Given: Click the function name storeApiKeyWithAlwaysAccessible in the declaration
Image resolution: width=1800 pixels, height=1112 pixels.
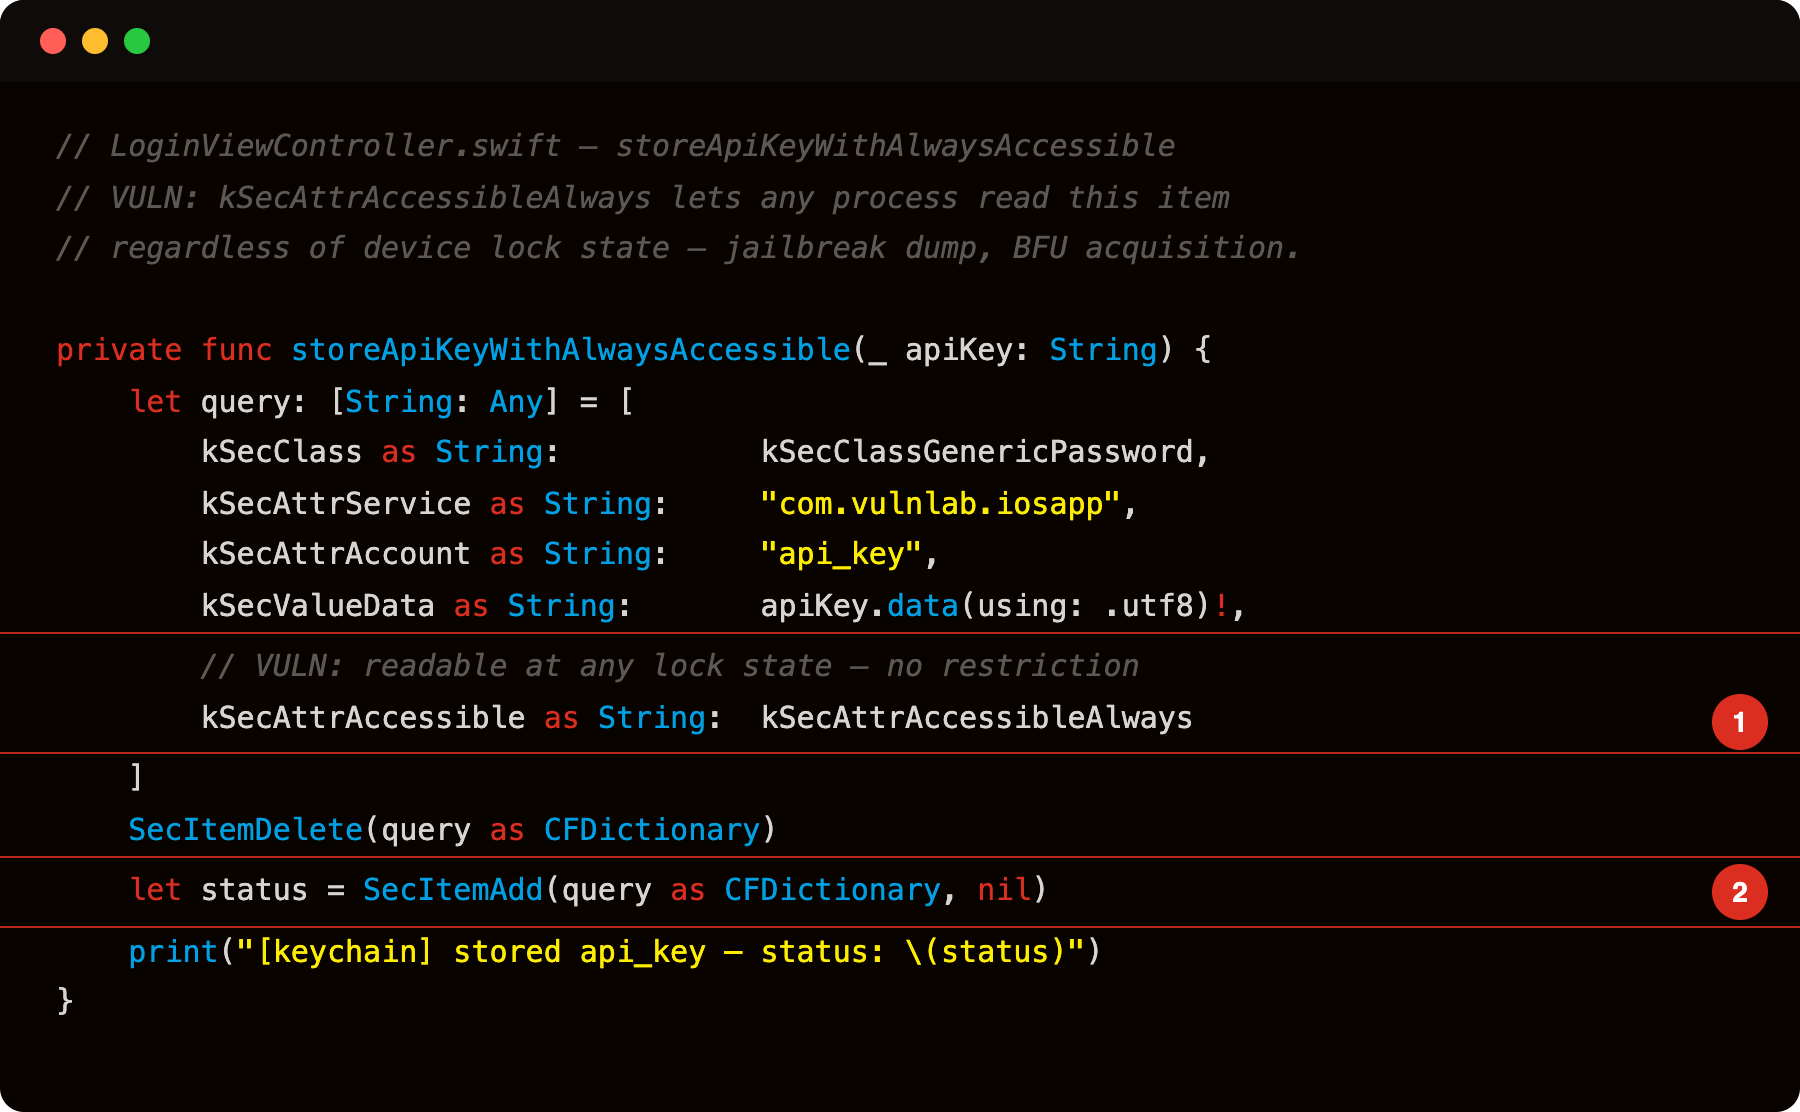Looking at the screenshot, I should [x=571, y=350].
